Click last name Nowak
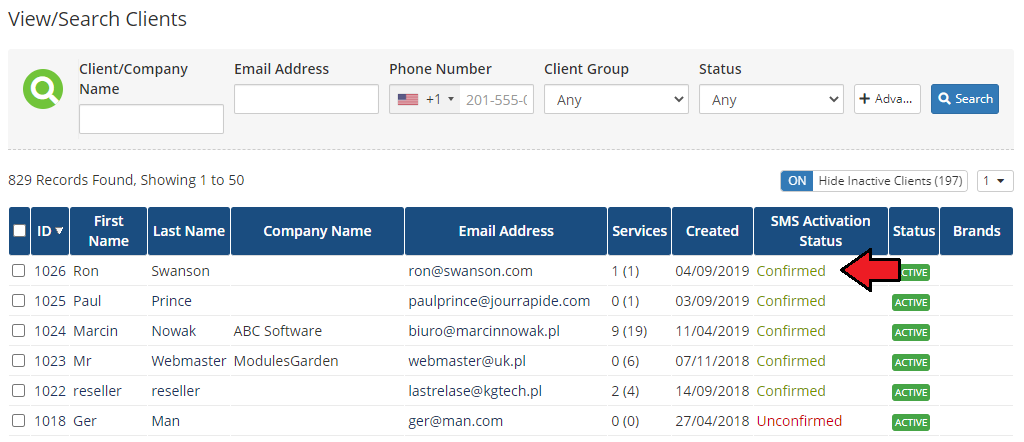This screenshot has height=442, width=1024. (x=174, y=331)
